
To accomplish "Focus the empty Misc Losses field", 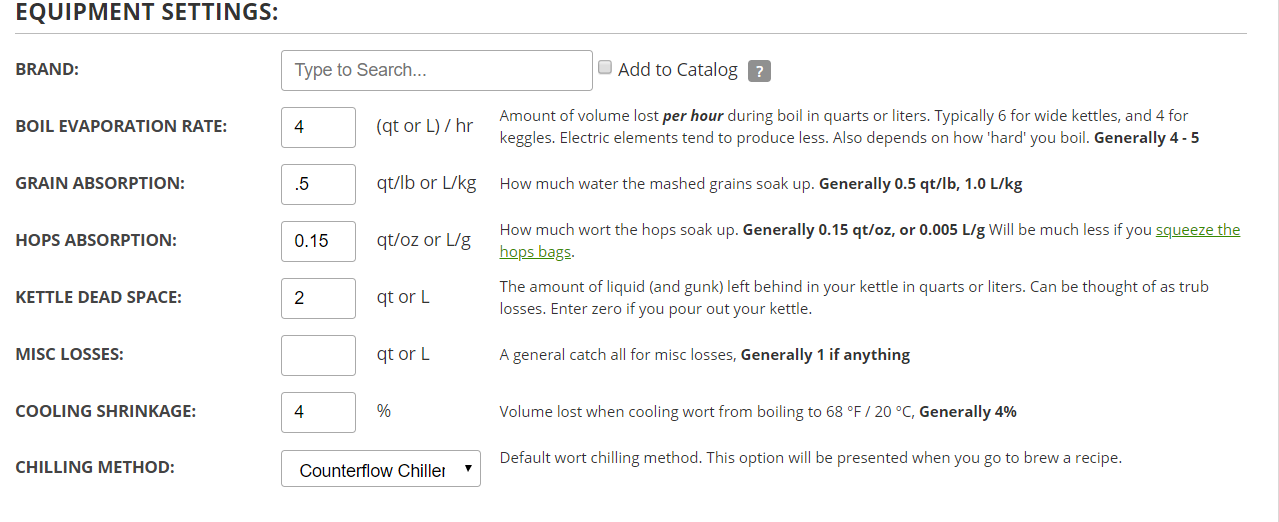I will click(318, 355).
